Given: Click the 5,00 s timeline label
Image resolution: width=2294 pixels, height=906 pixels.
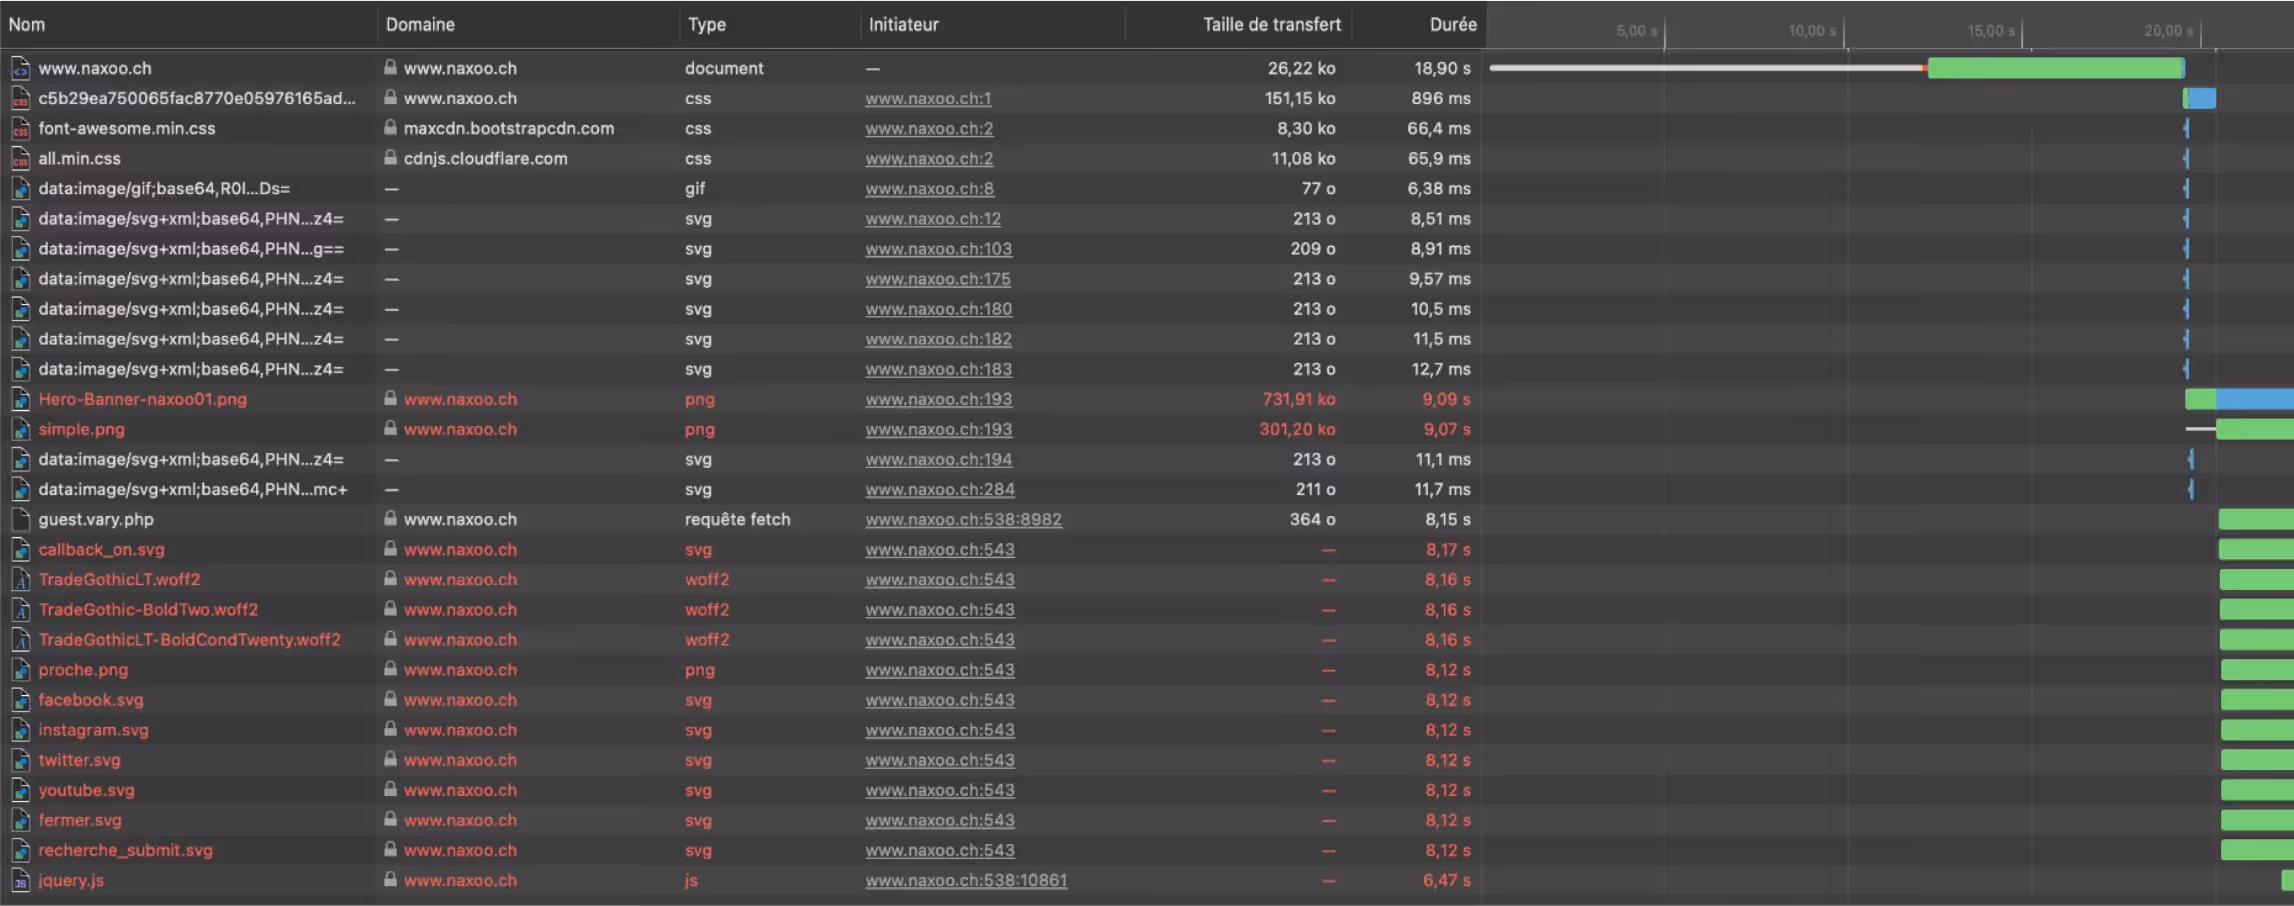Looking at the screenshot, I should point(1636,31).
